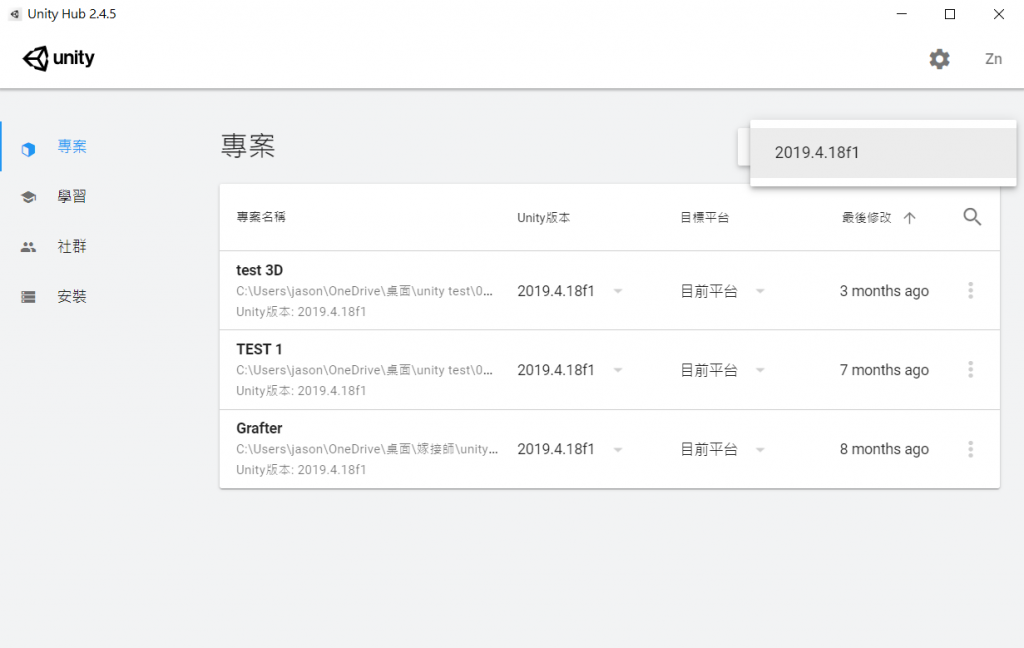
Task: Click the graduation cap learn icon
Action: pos(28,197)
